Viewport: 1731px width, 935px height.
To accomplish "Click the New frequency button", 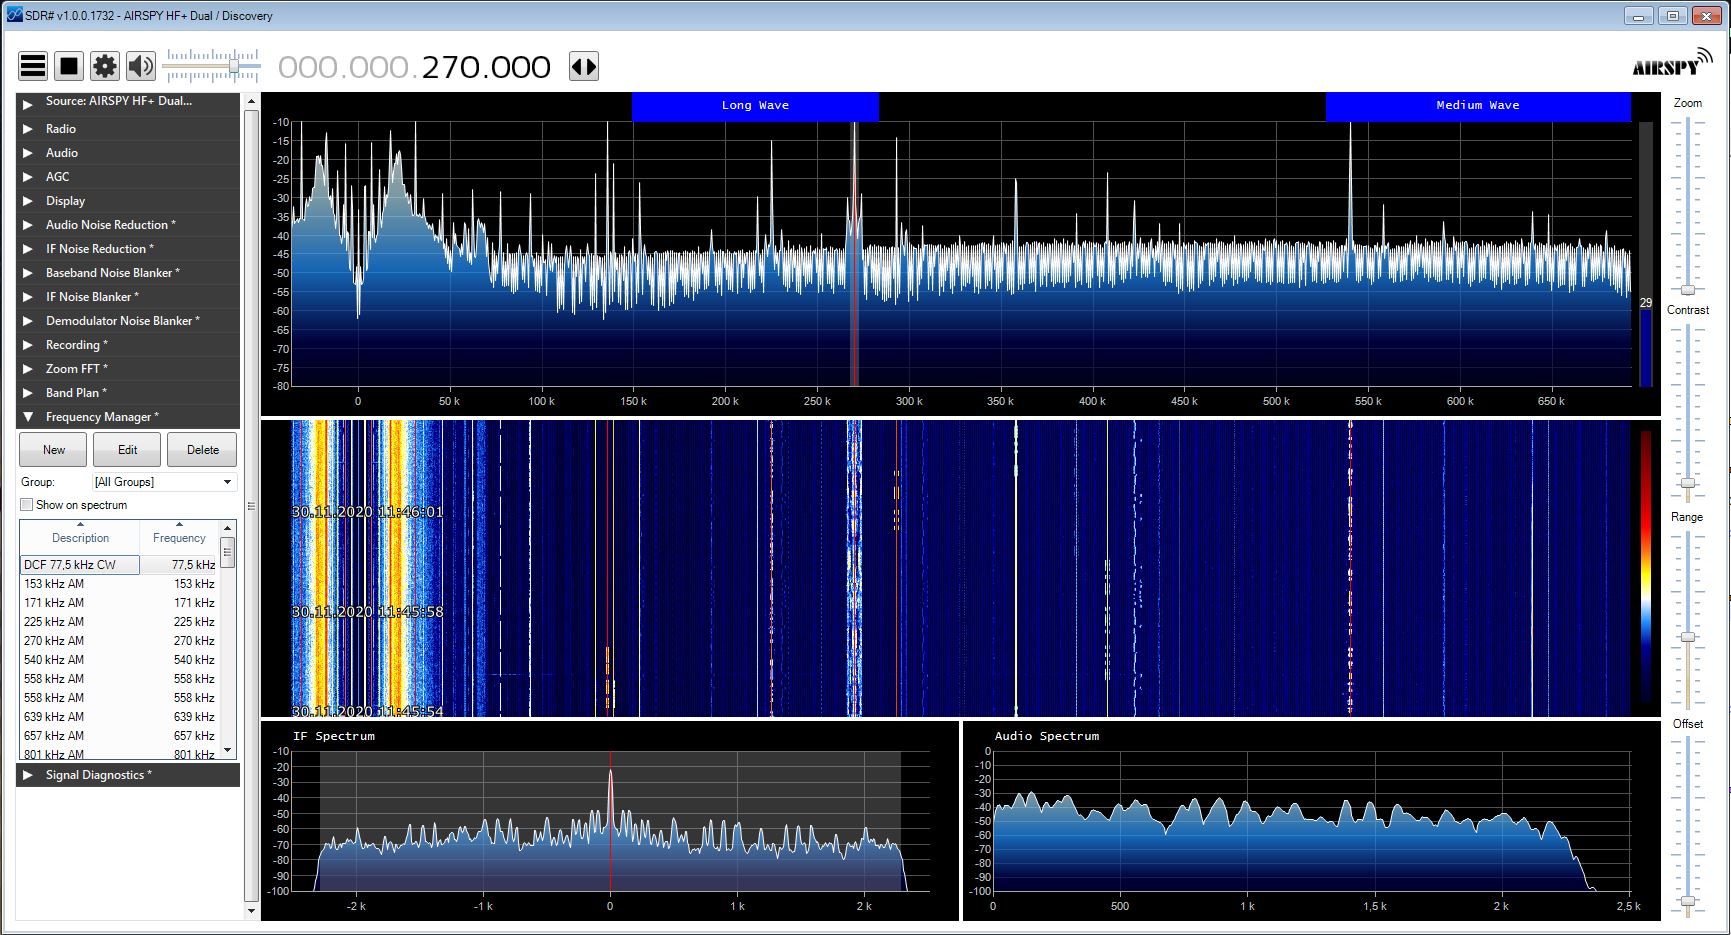I will coord(54,450).
